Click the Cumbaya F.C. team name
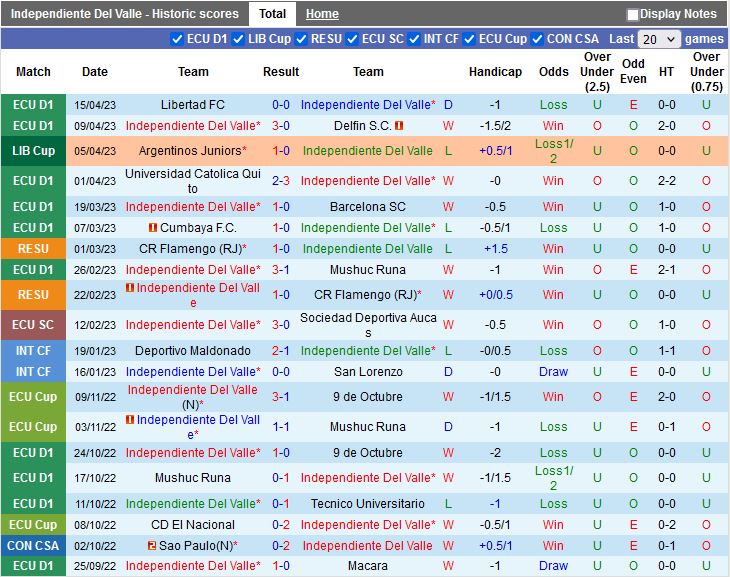Viewport: 730px width, 577px height. point(198,228)
